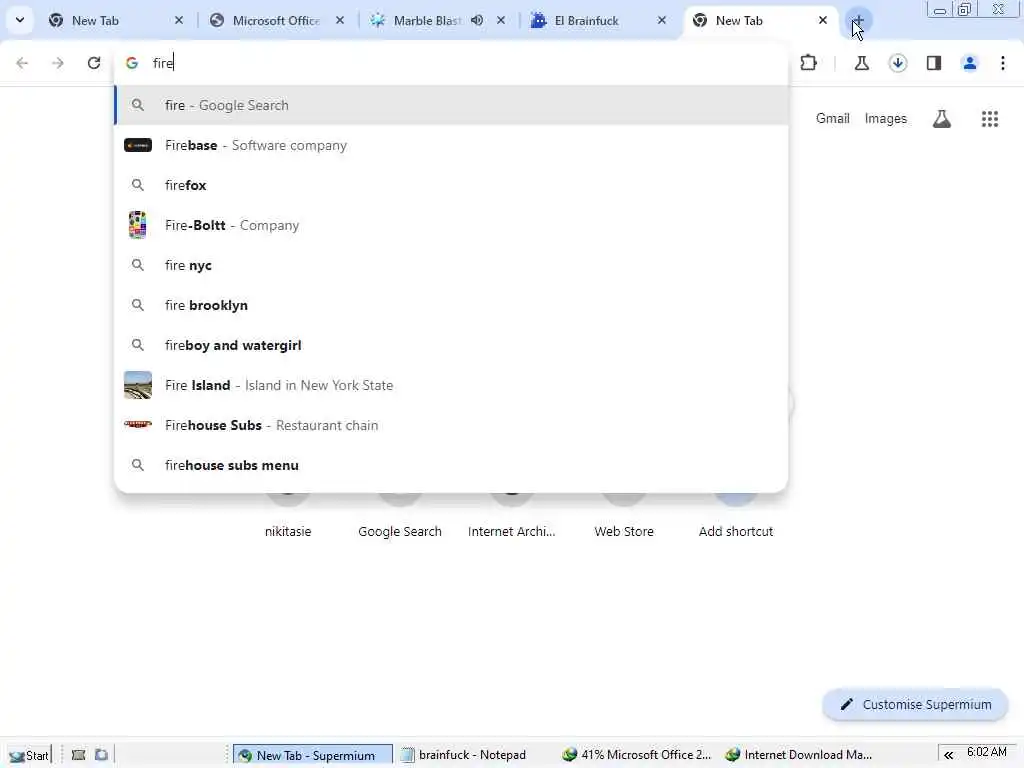Open Images link

(886, 118)
